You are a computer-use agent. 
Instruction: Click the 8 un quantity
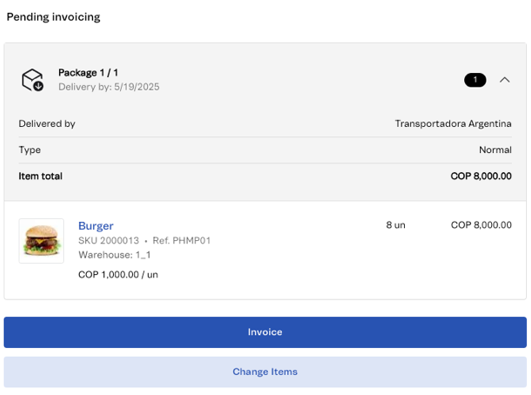(396, 225)
